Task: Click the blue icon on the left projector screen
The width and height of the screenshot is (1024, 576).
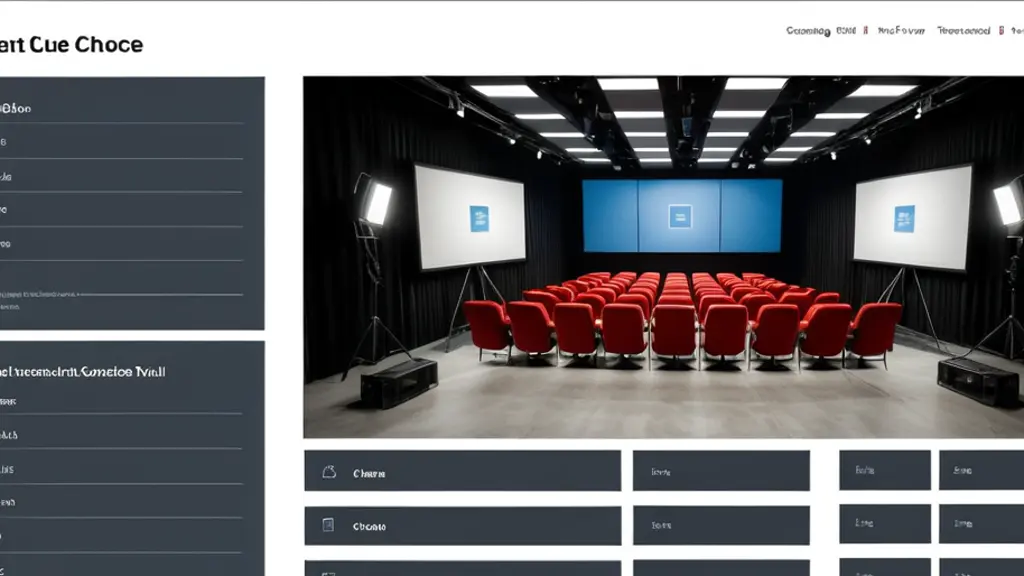Action: tap(479, 219)
